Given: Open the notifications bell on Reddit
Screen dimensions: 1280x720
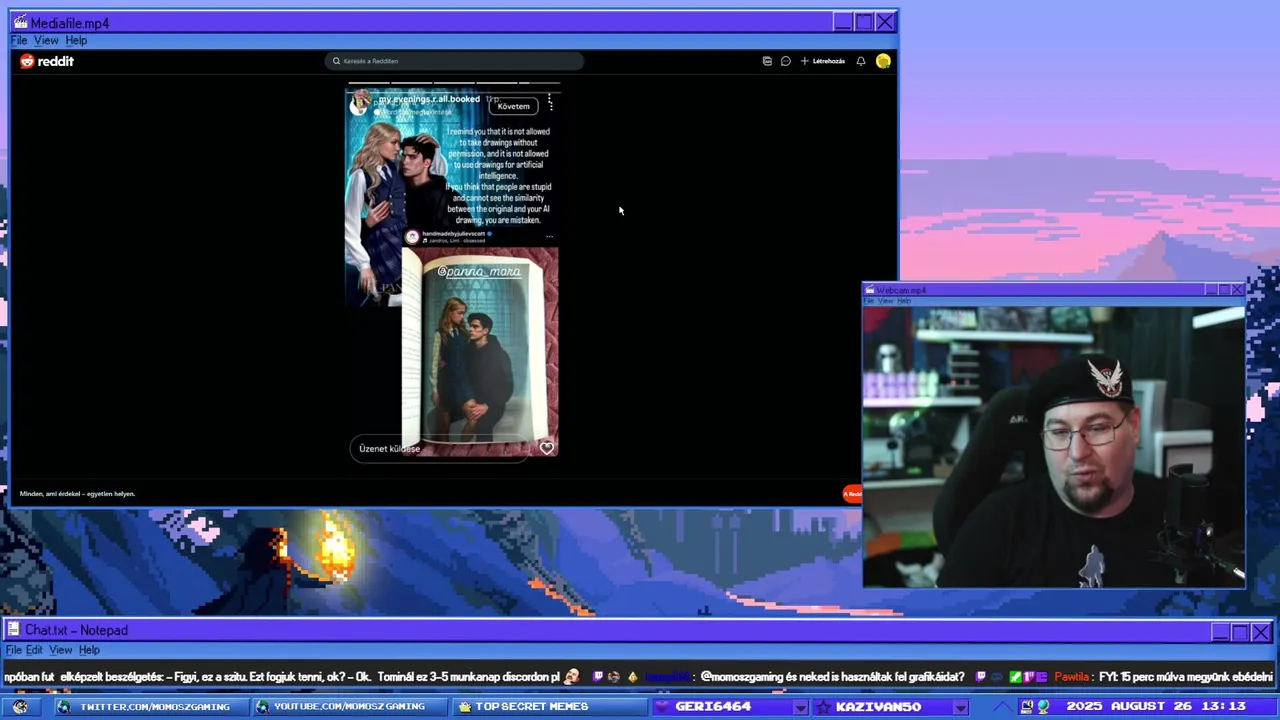Looking at the screenshot, I should [861, 61].
